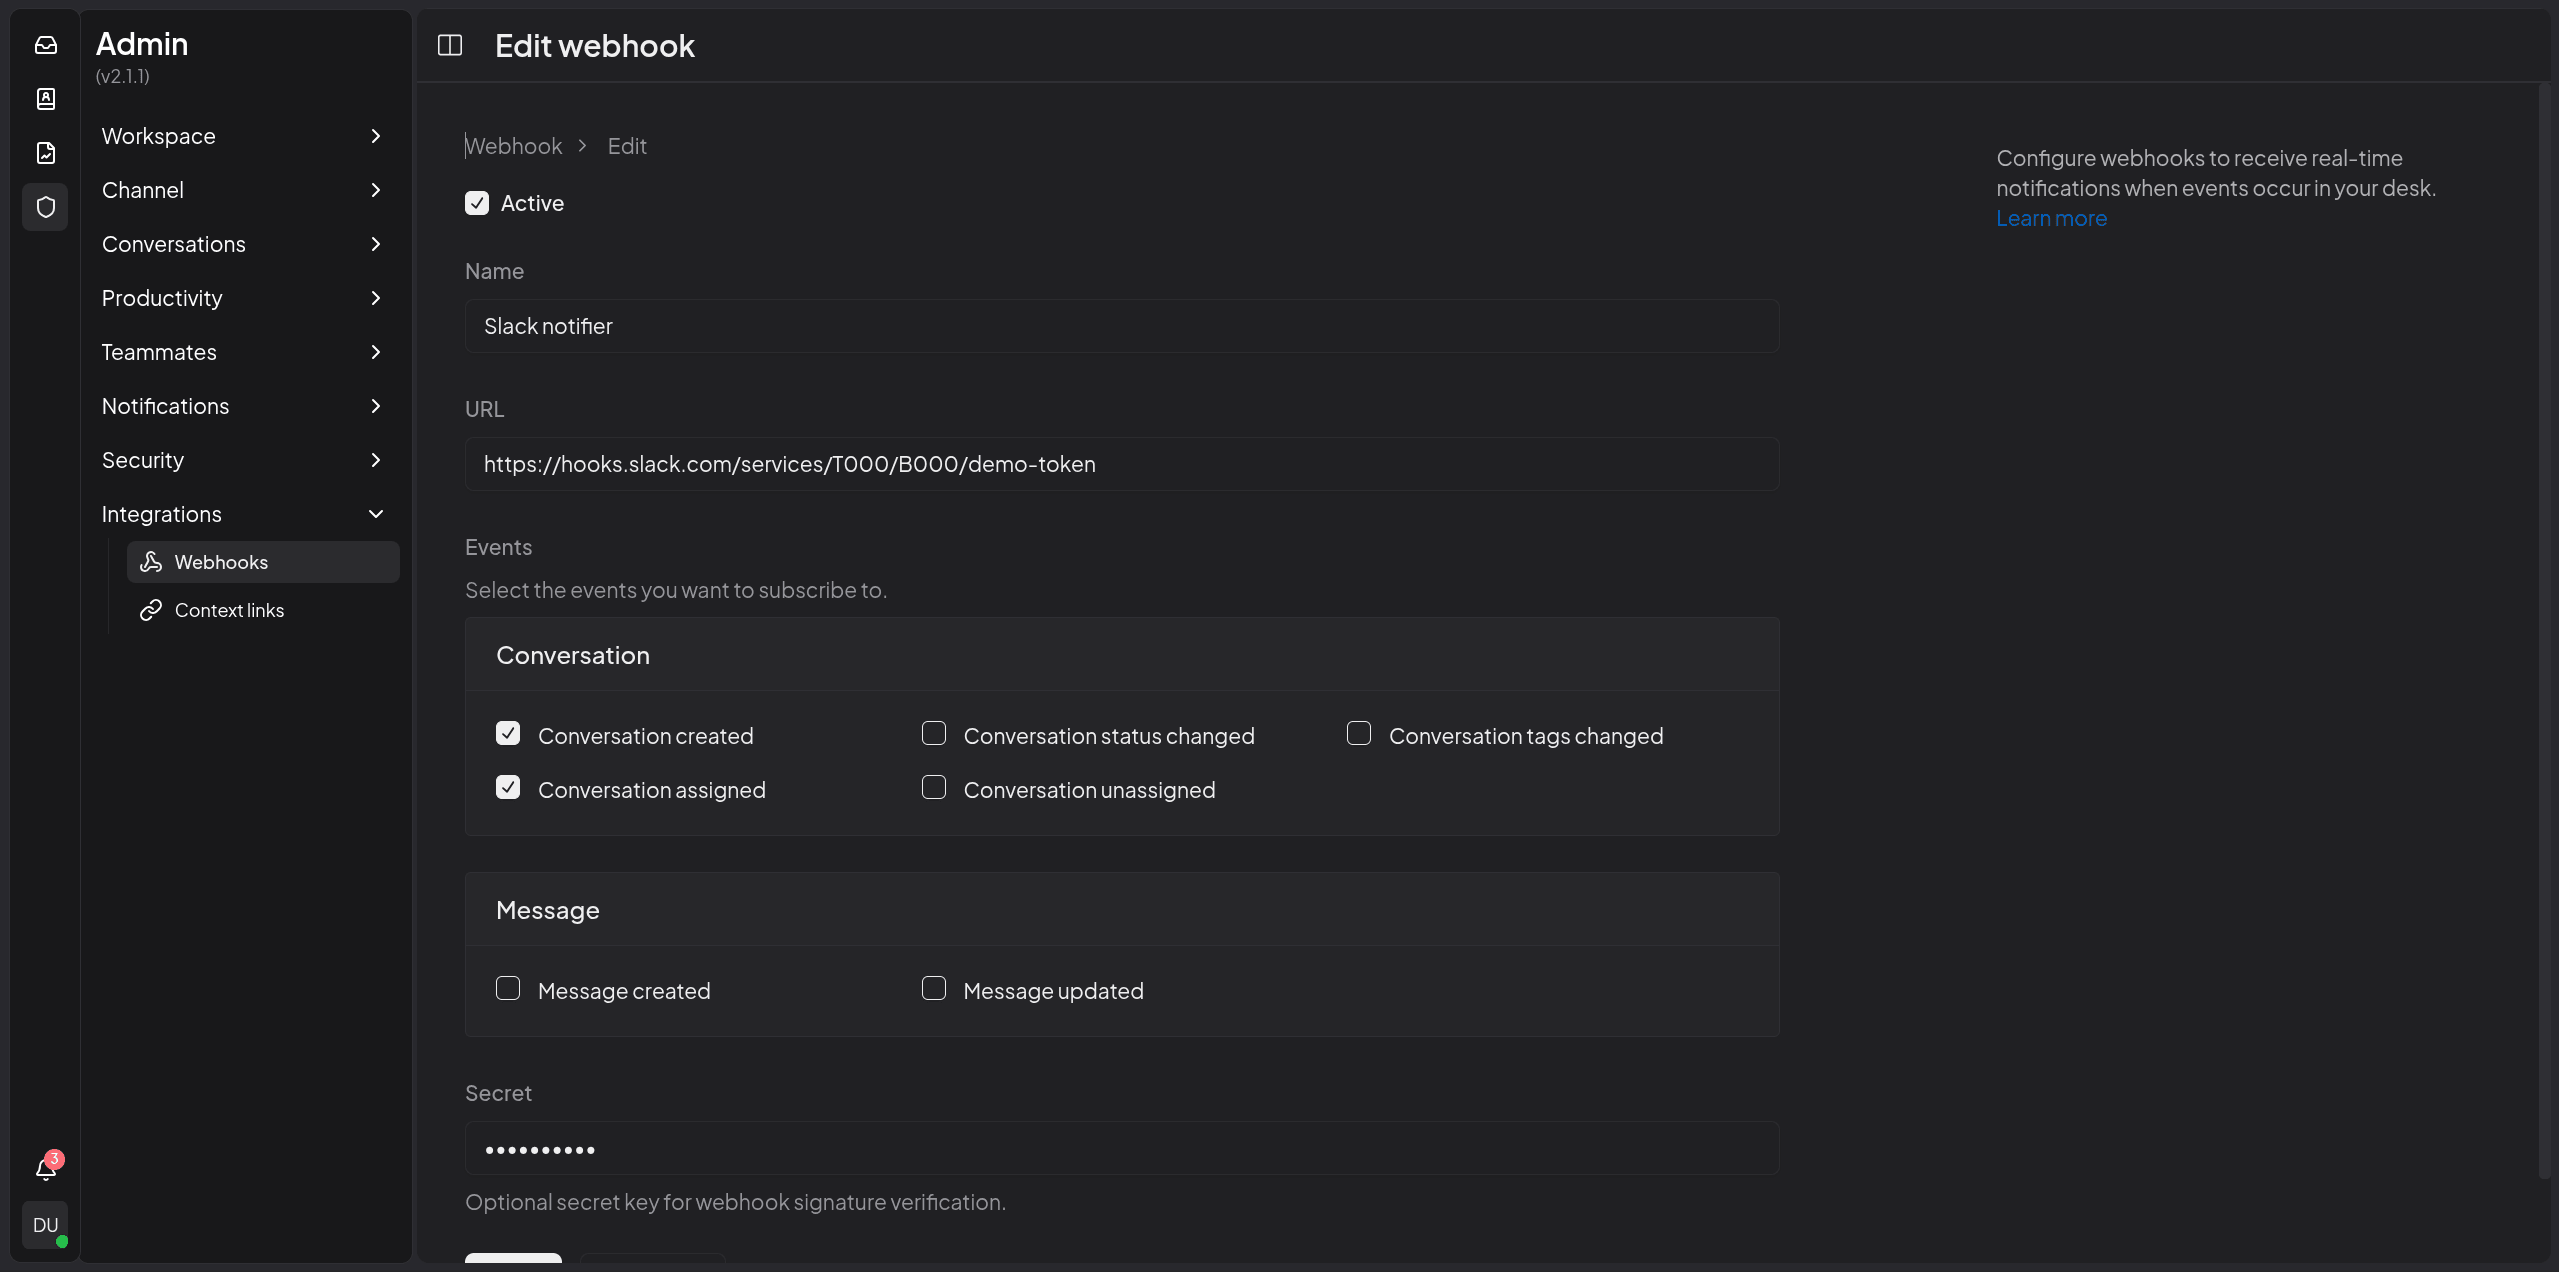This screenshot has height=1272, width=2559.
Task: Click the DU user avatar
Action: (46, 1225)
